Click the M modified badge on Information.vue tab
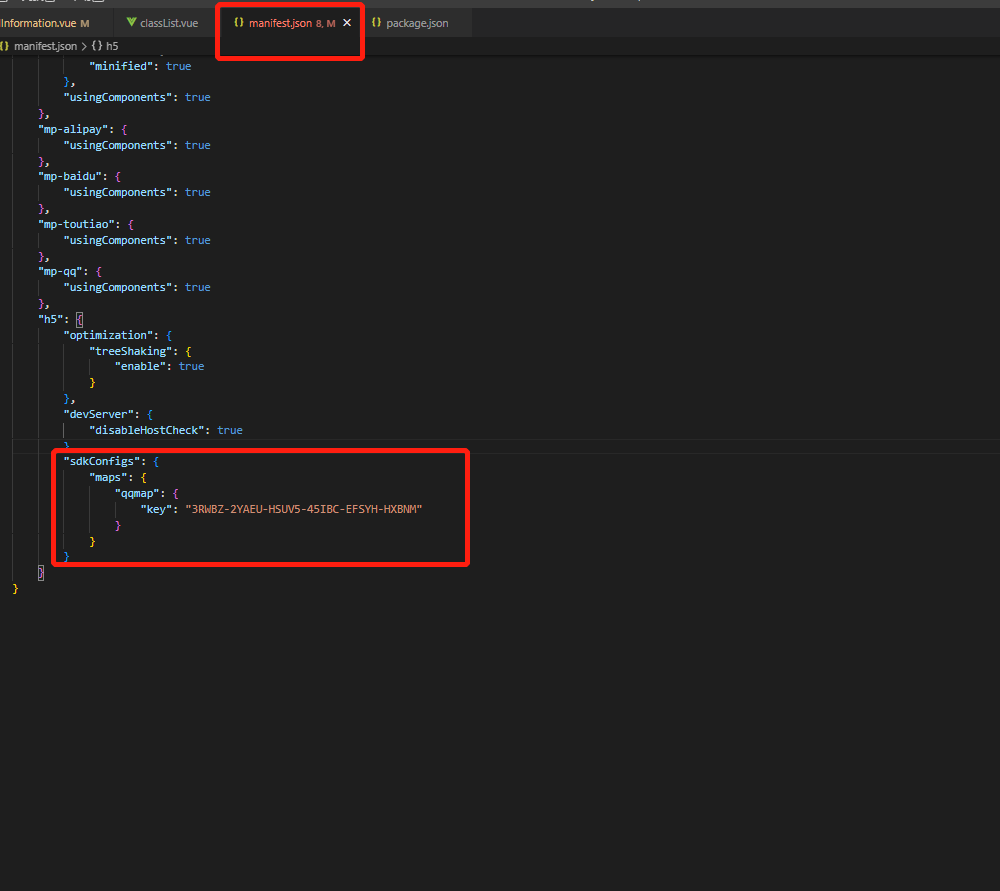 click(85, 24)
